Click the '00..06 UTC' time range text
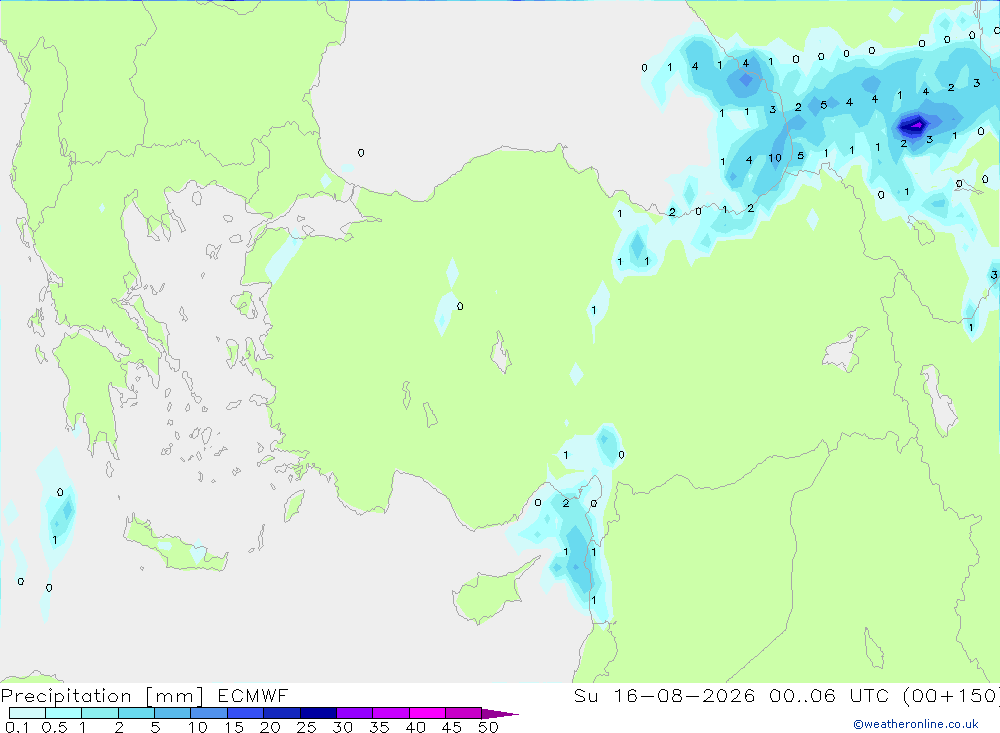The image size is (1000, 733). [829, 695]
